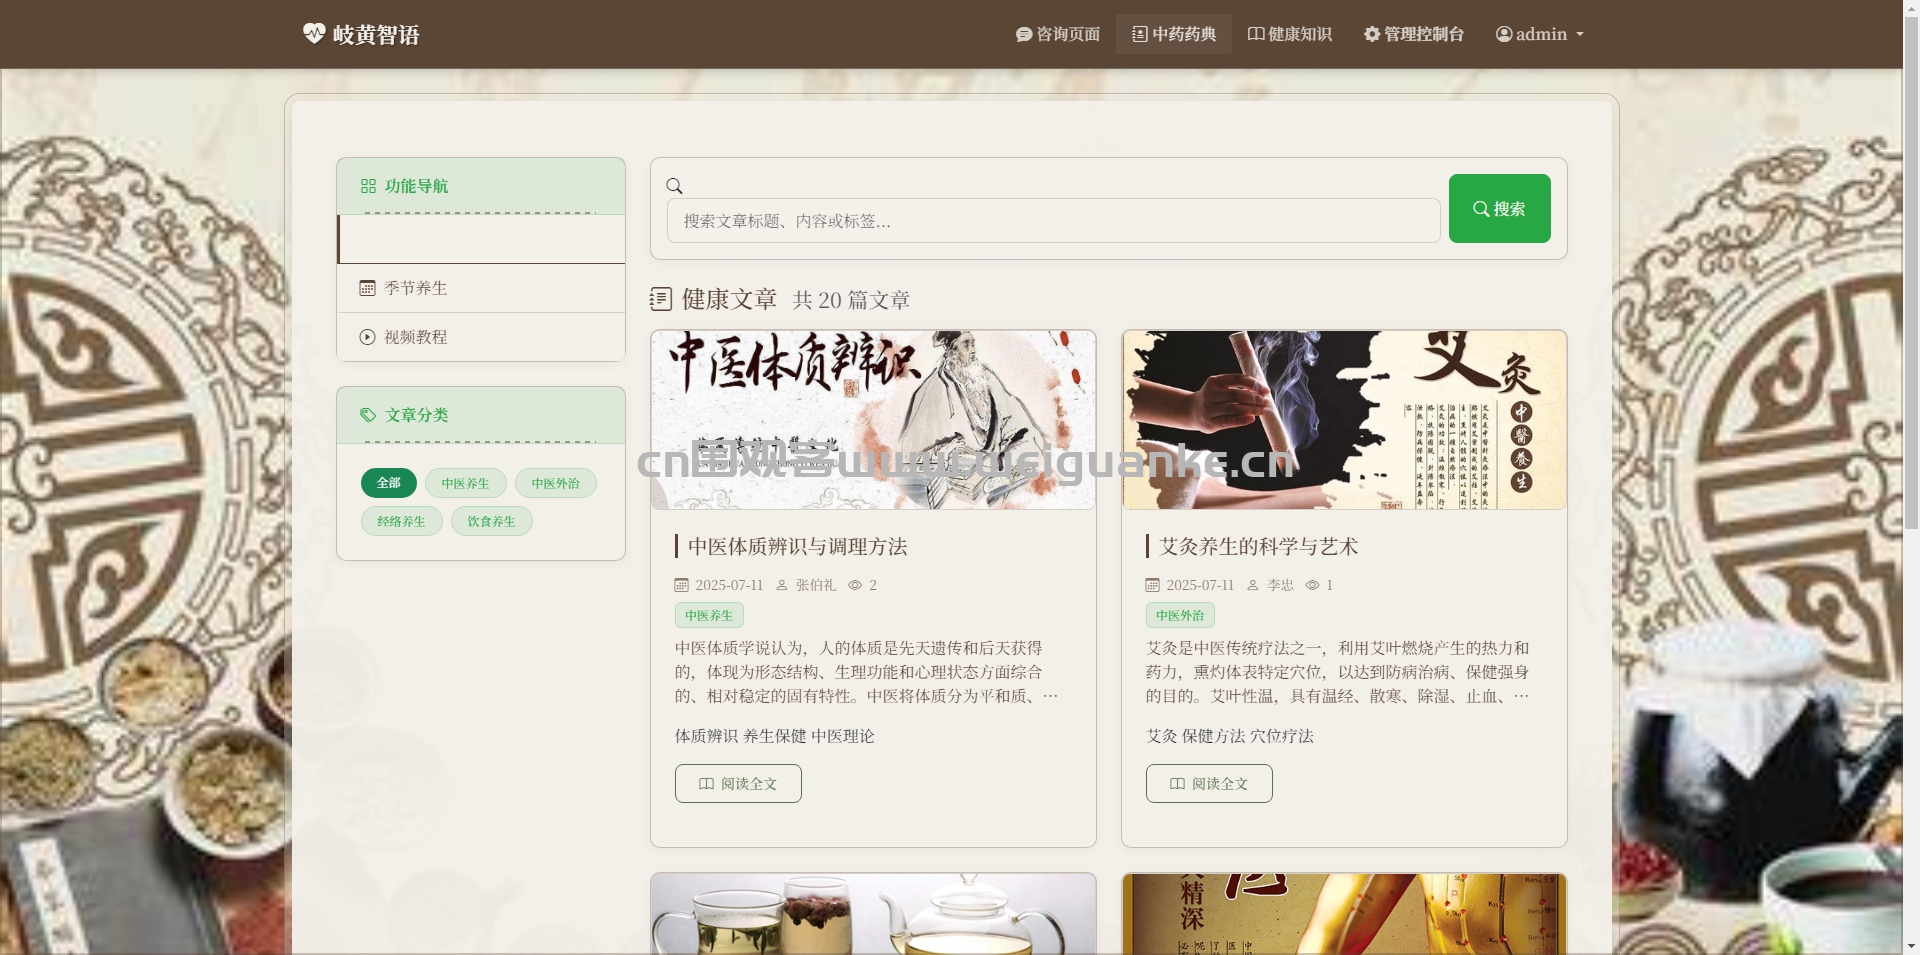Viewport: 1920px width, 955px height.
Task: Click the 岐黄智语 heart logo icon
Action: [314, 34]
